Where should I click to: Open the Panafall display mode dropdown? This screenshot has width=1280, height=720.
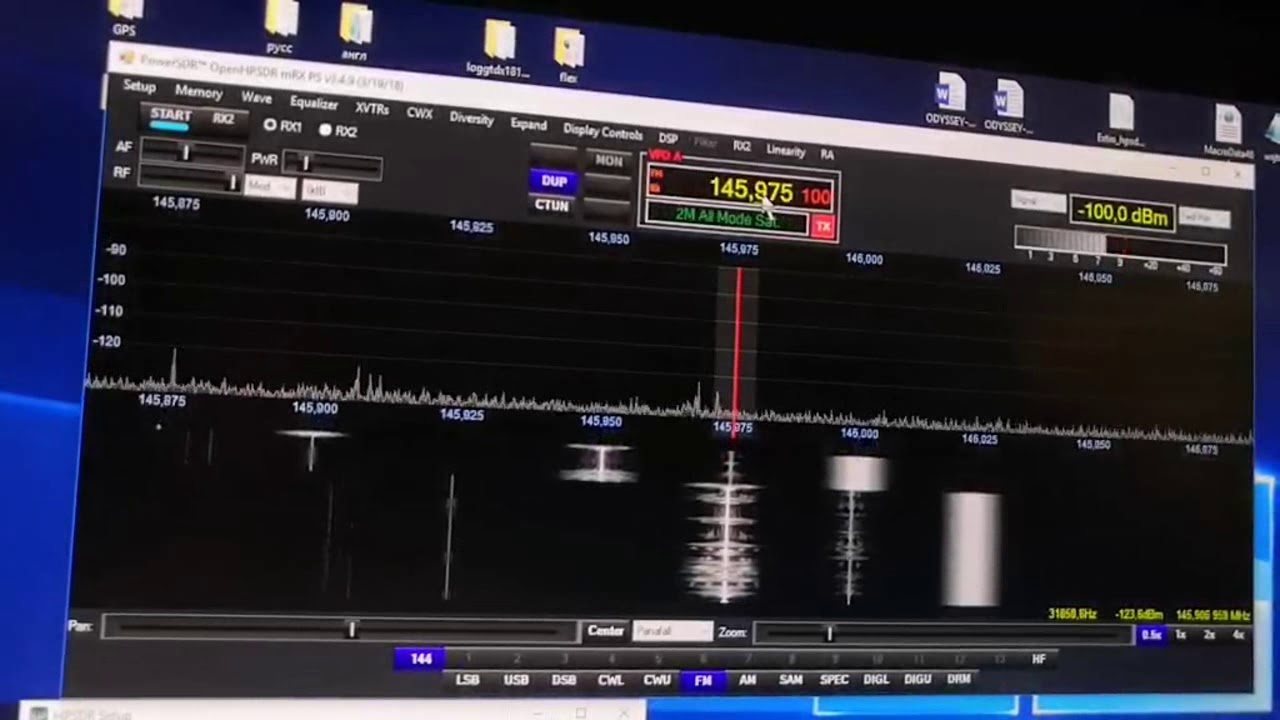(673, 632)
